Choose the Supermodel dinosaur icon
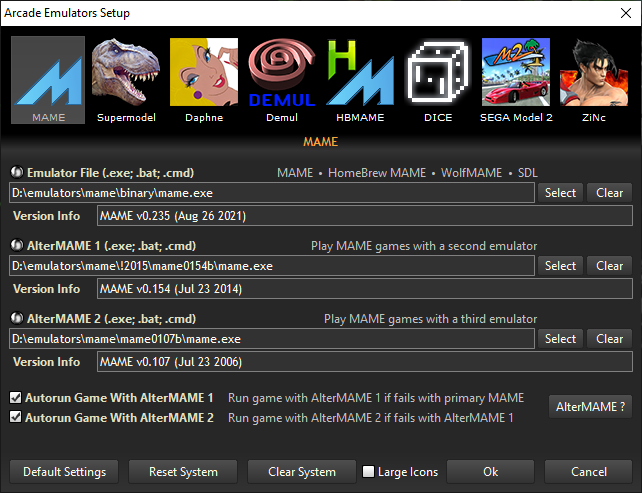This screenshot has height=493, width=642. click(125, 80)
